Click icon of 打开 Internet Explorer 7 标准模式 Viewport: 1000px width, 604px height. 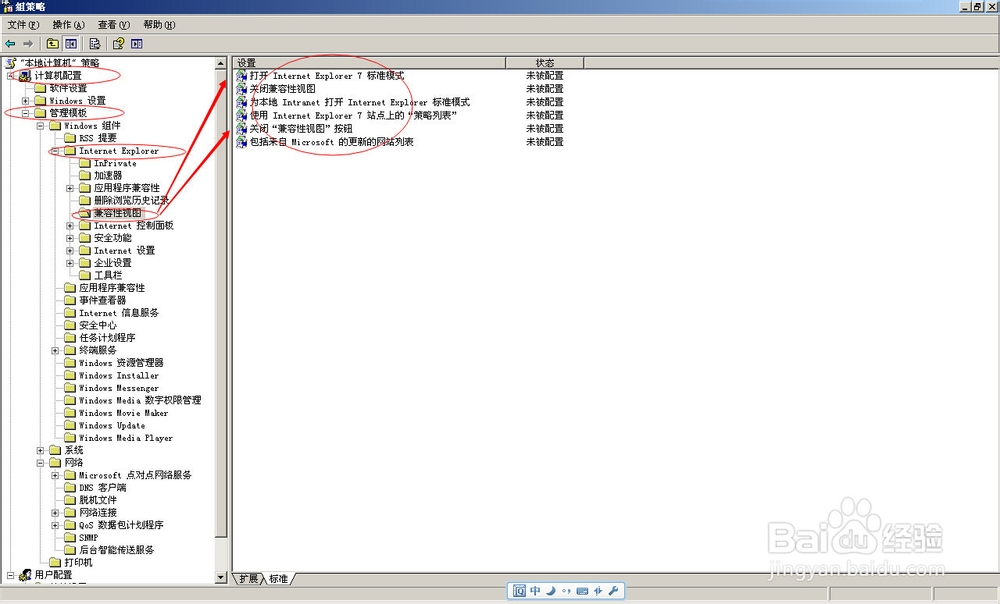coord(241,75)
